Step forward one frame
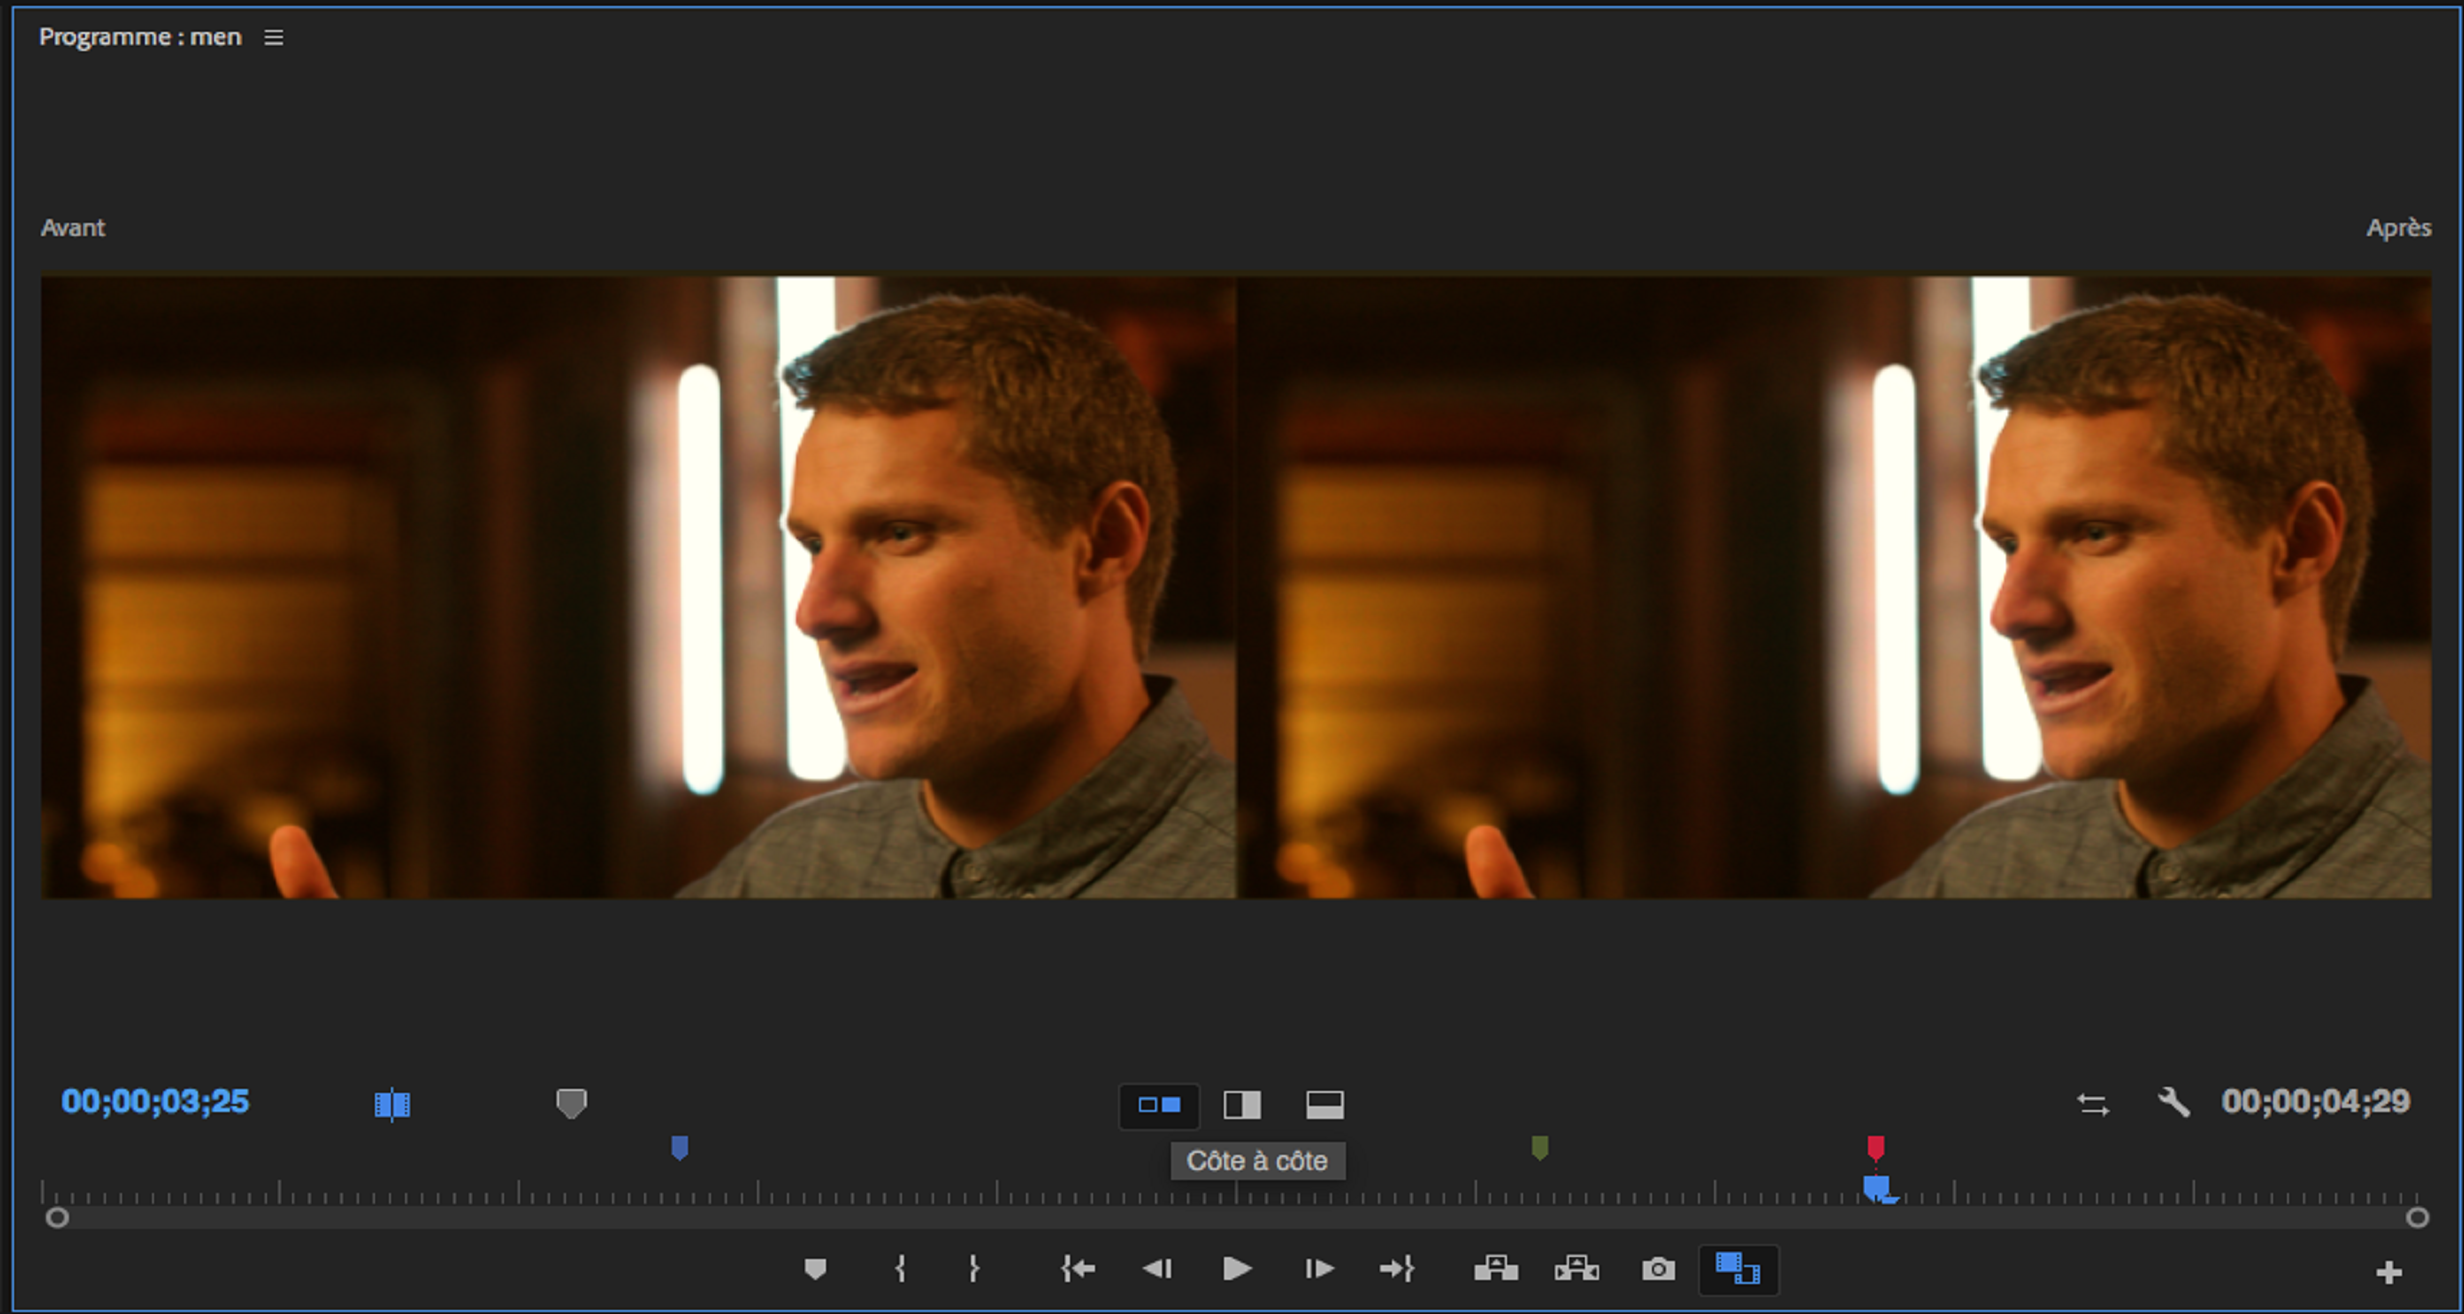 click(x=1319, y=1269)
